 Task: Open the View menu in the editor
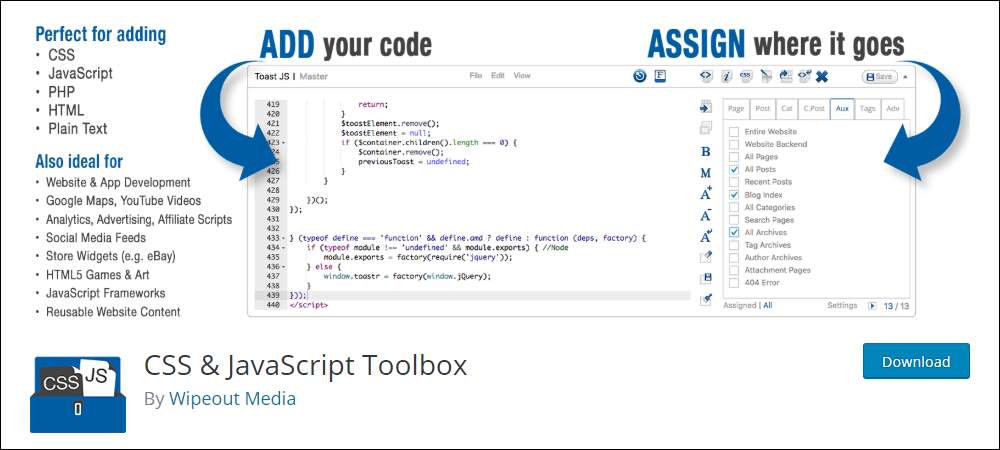click(x=522, y=76)
